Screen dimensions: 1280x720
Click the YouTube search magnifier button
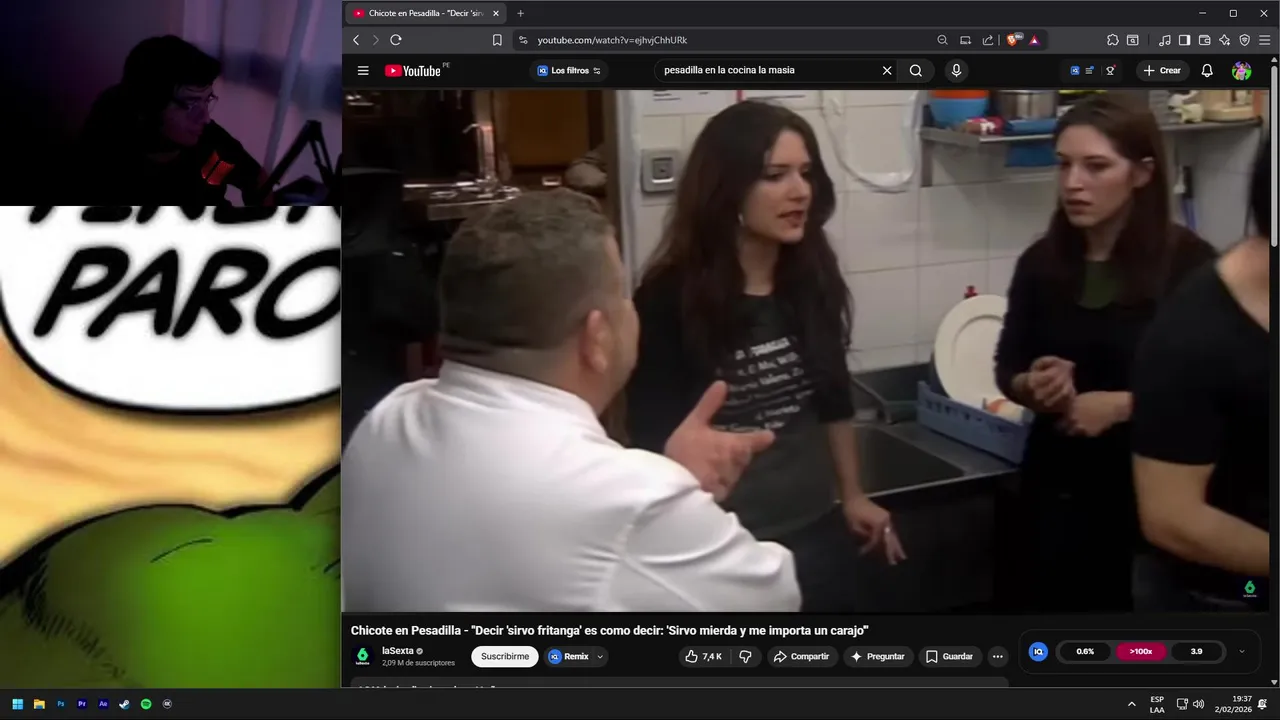(x=916, y=70)
